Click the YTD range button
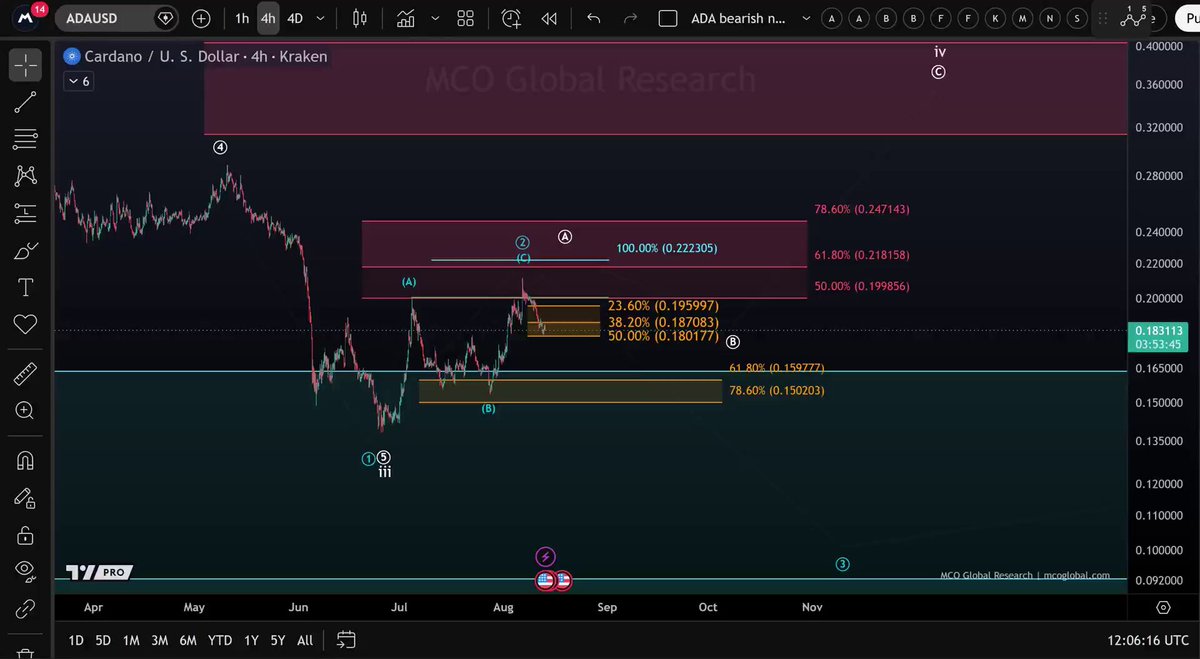 (220, 640)
